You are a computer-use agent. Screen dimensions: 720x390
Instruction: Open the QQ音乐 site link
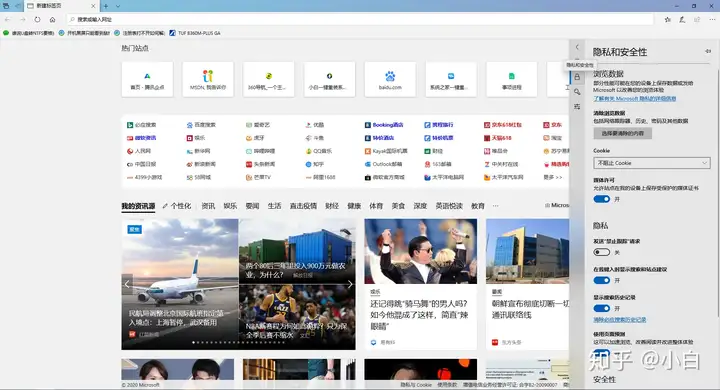(319, 151)
